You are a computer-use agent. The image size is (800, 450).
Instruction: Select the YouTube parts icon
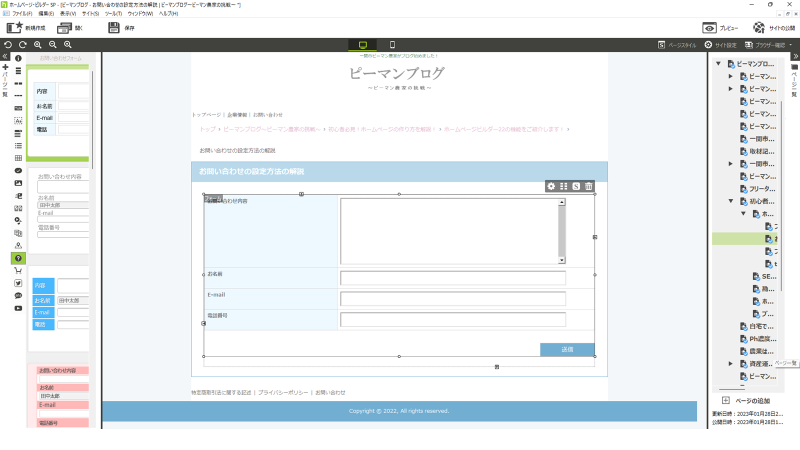pos(19,308)
